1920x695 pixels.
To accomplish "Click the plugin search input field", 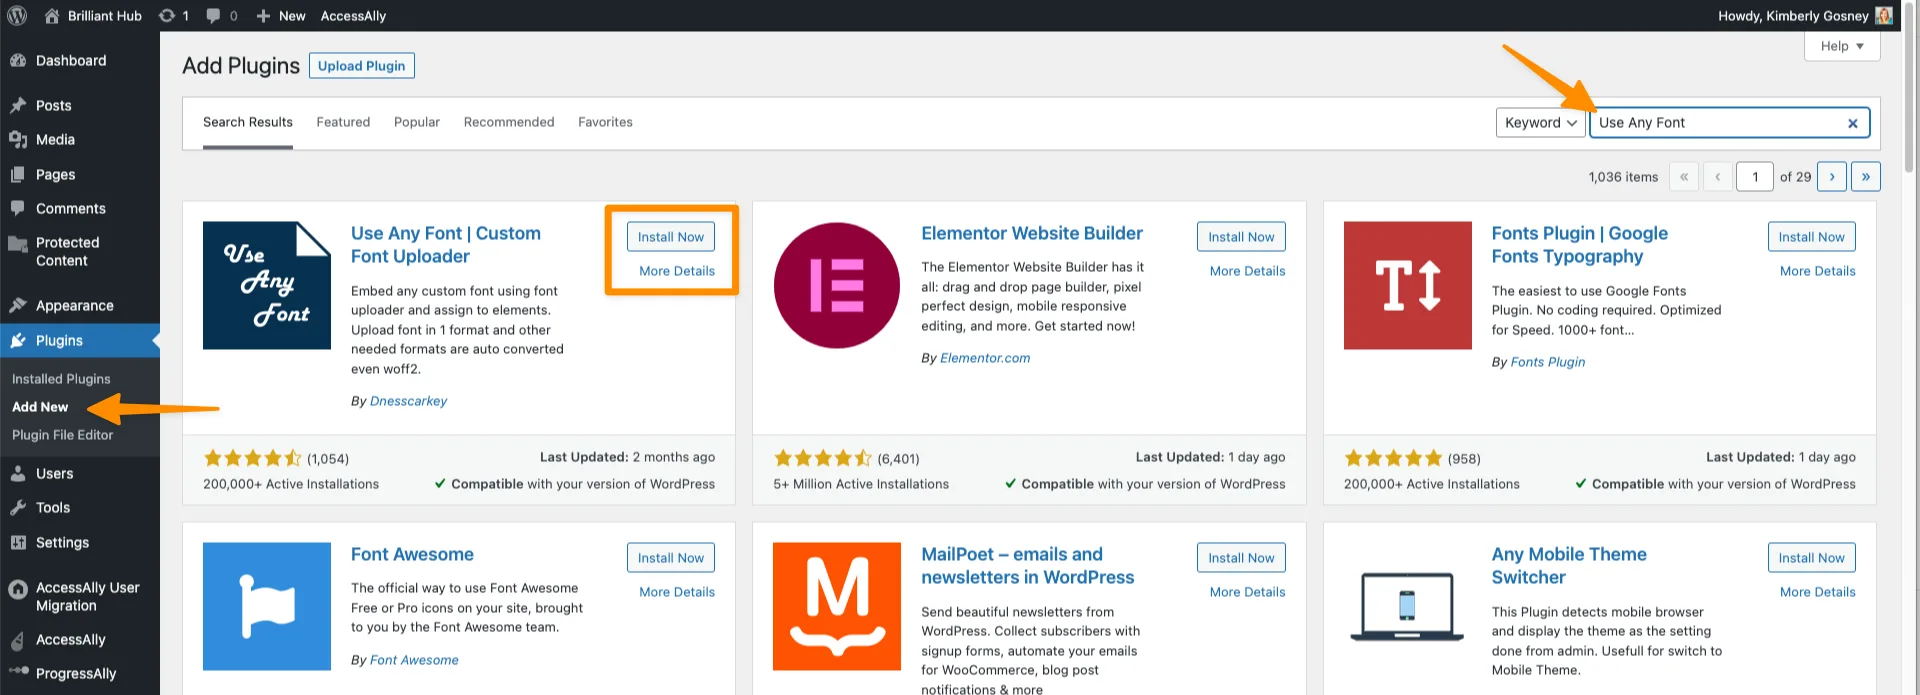I will (1715, 123).
